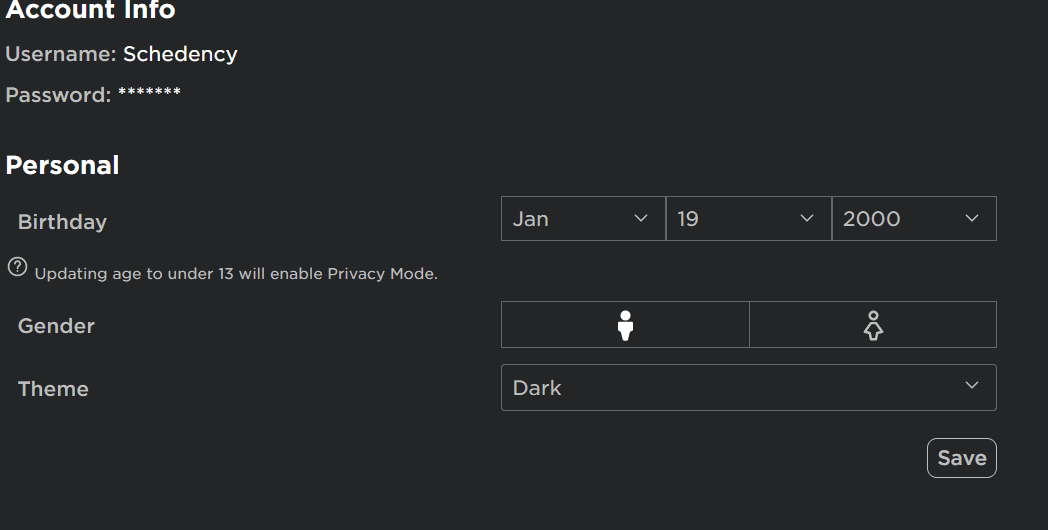Click the Account Info heading
Viewport: 1048px width, 530px height.
[90, 11]
